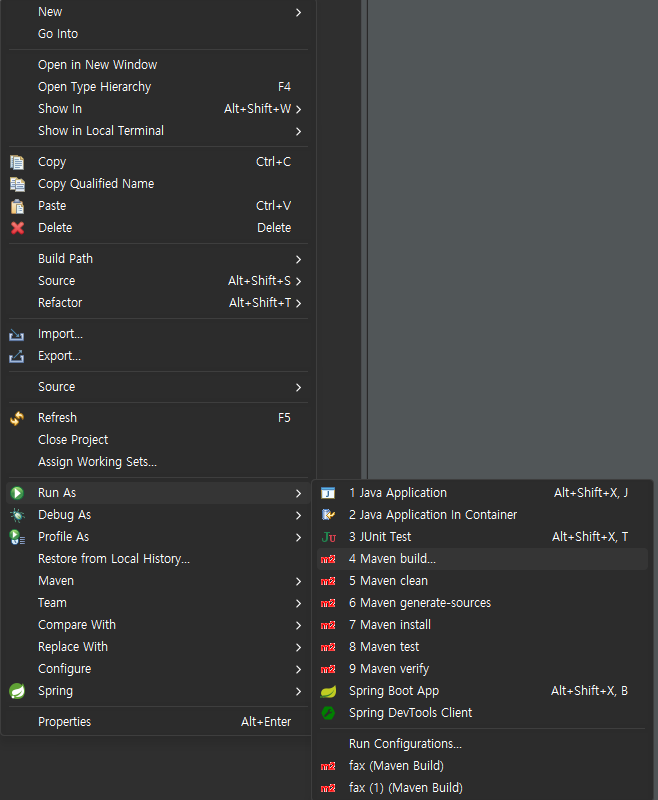Click the m2 icon beside Maven generate-sources

coord(328,603)
